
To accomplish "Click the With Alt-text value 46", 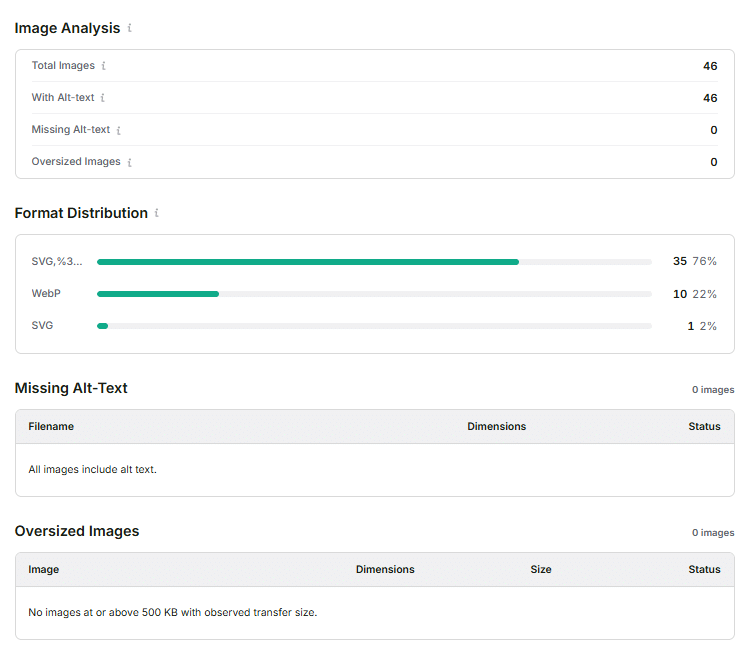I will click(710, 98).
